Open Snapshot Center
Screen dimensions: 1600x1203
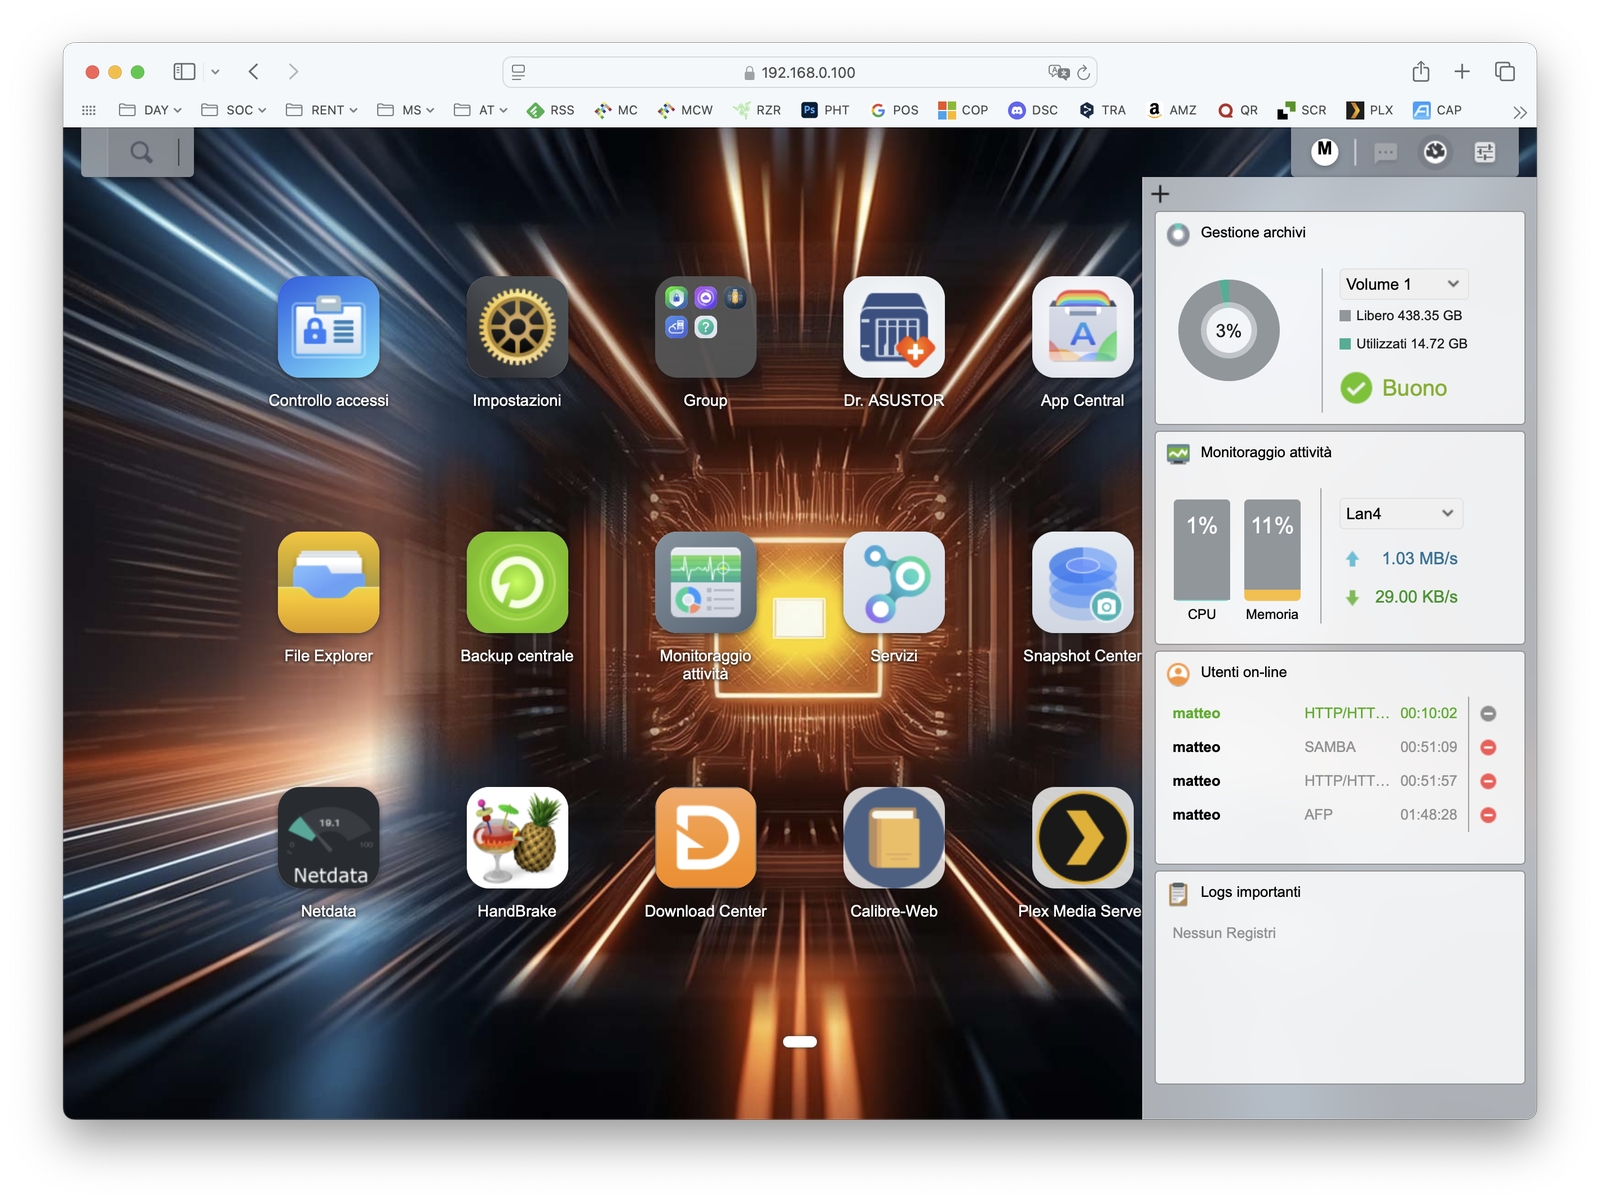[x=1082, y=582]
